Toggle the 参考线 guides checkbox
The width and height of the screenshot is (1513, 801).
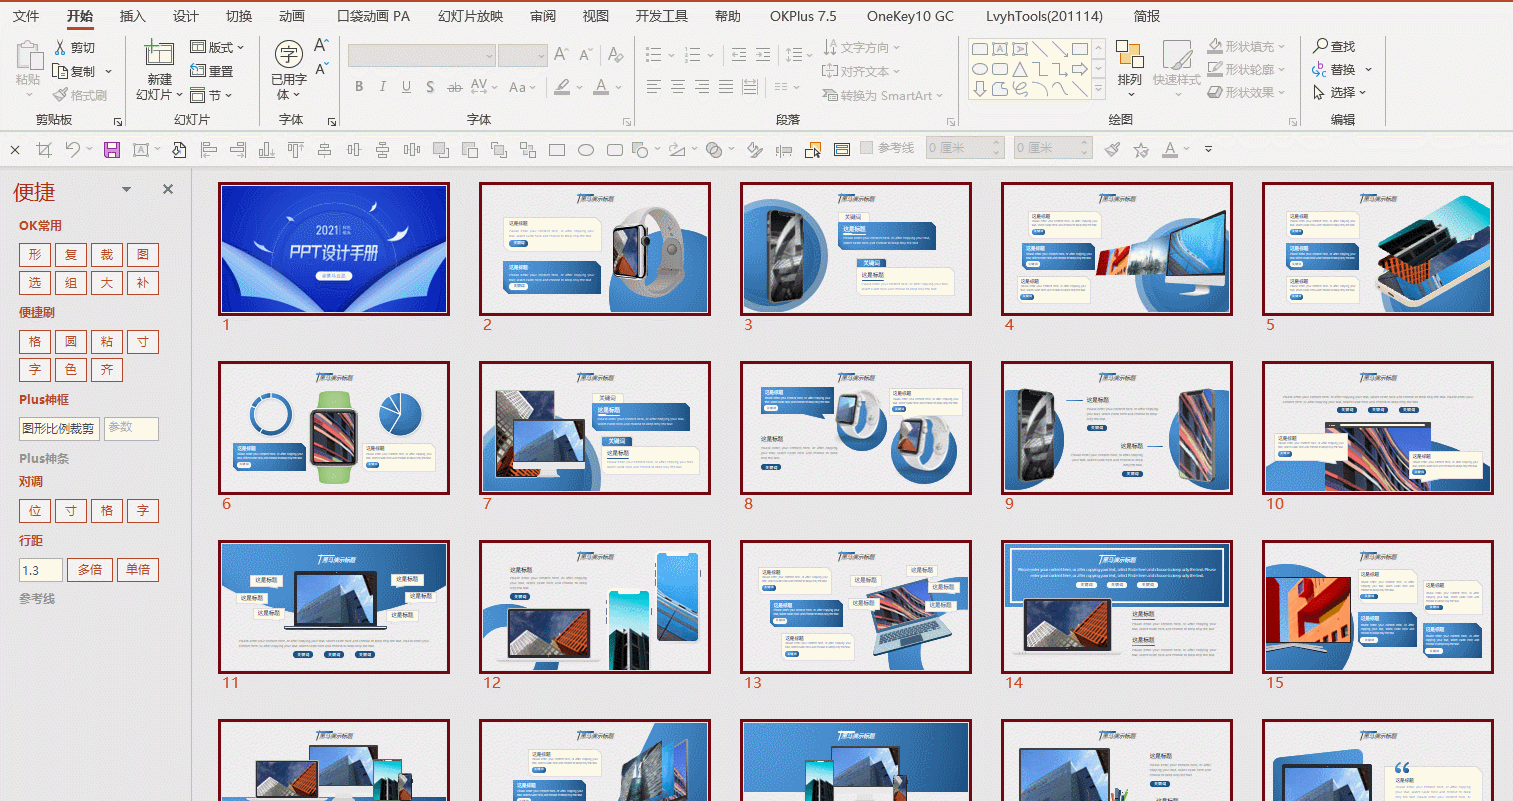click(867, 148)
